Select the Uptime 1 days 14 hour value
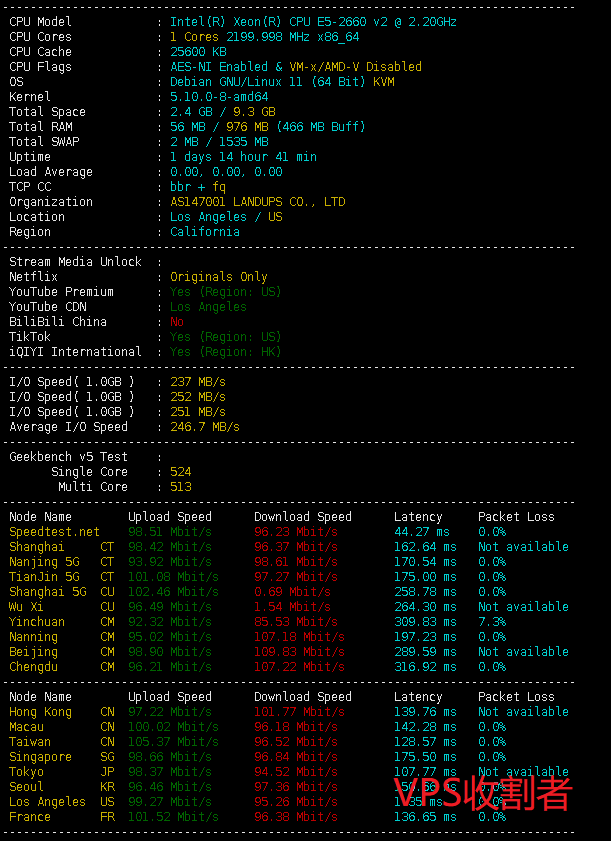This screenshot has width=611, height=841. tap(243, 157)
